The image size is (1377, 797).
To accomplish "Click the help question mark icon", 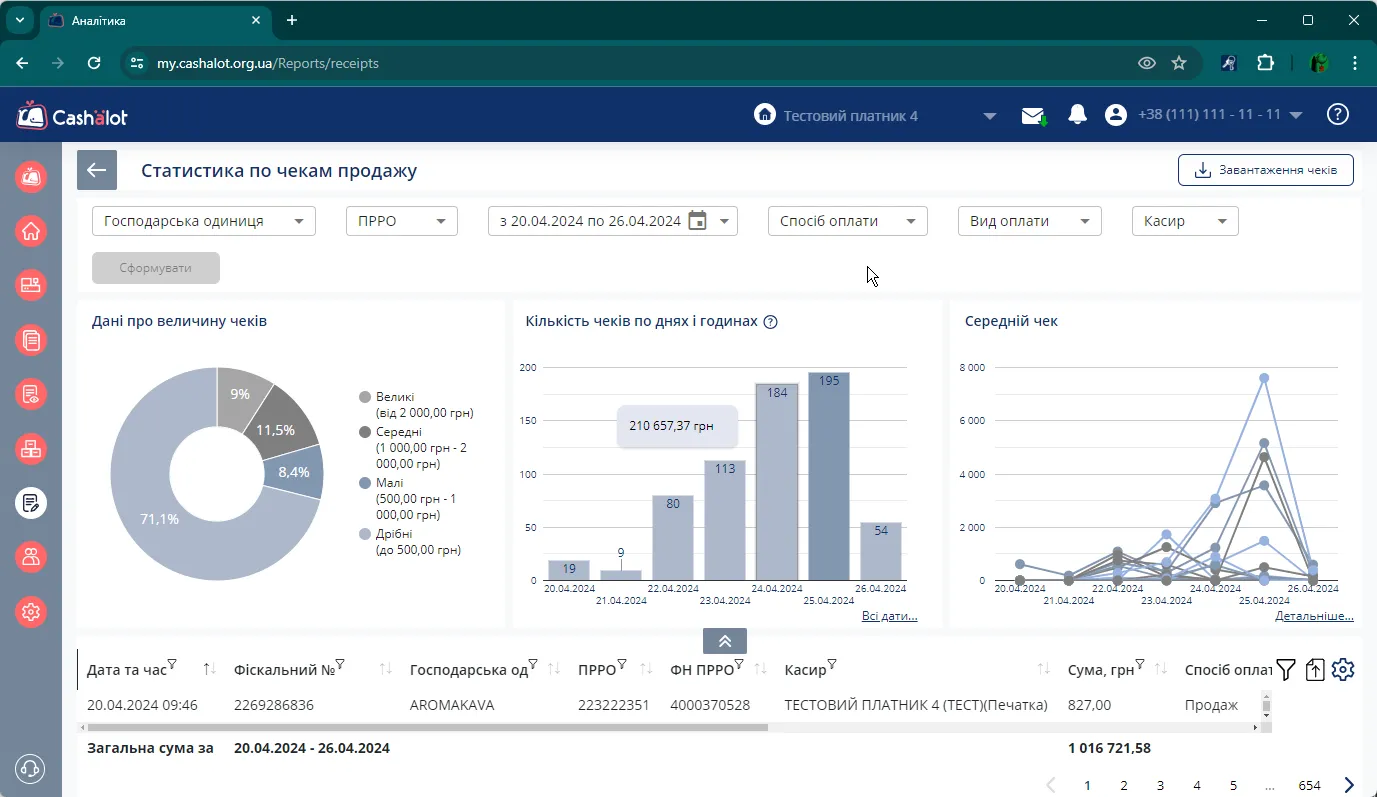I will point(1338,115).
